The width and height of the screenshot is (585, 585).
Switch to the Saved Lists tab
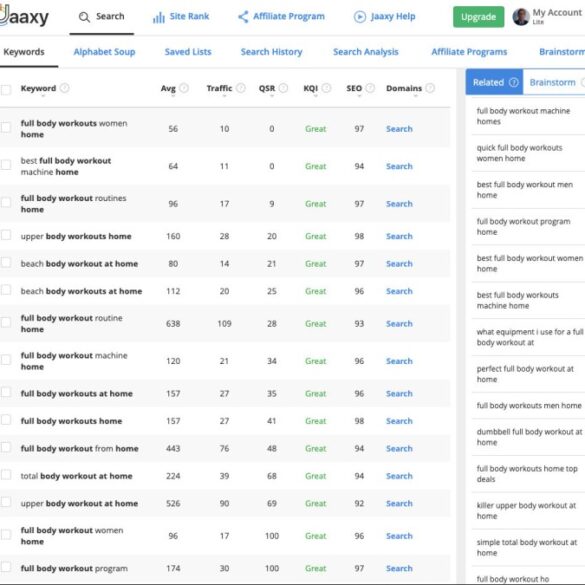click(188, 52)
